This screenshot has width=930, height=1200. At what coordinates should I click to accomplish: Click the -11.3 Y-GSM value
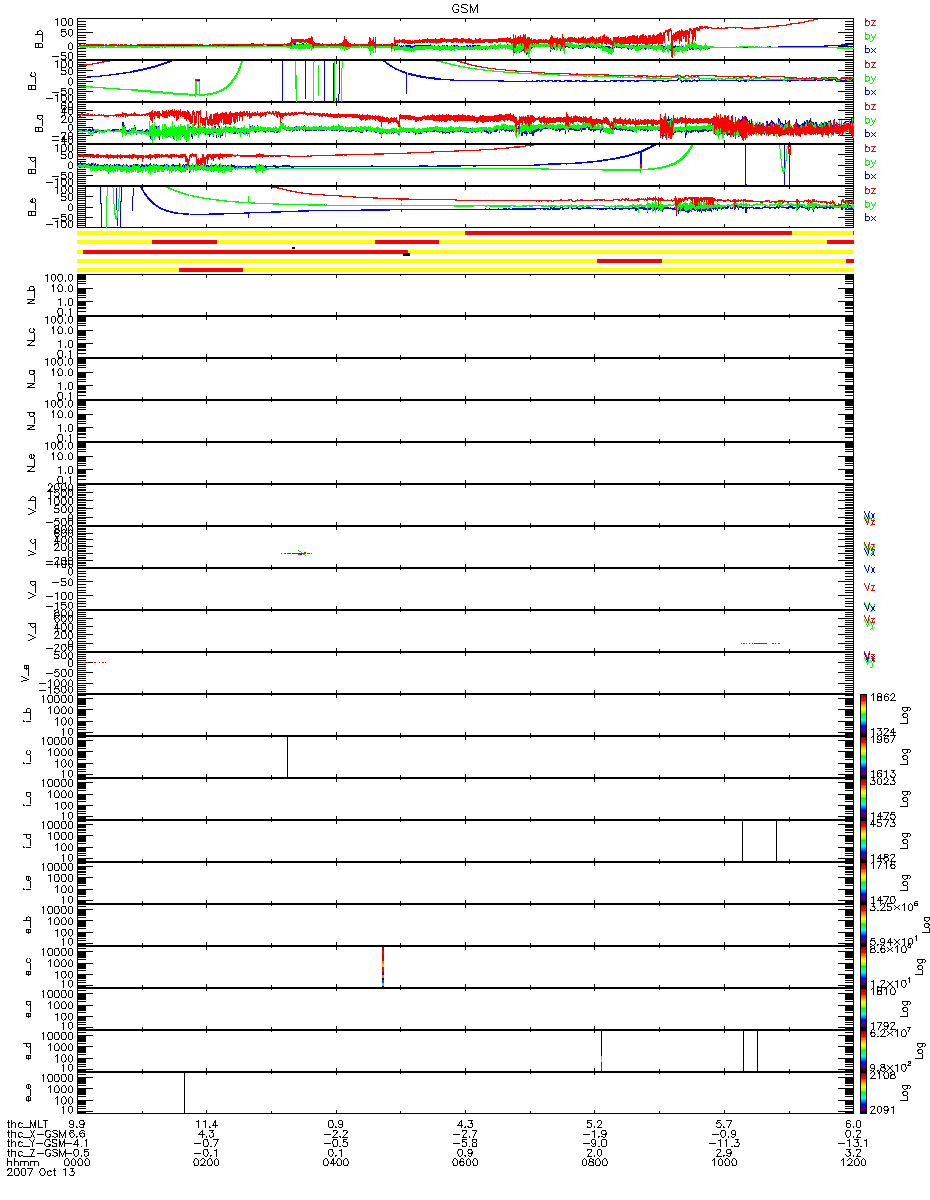point(724,1144)
